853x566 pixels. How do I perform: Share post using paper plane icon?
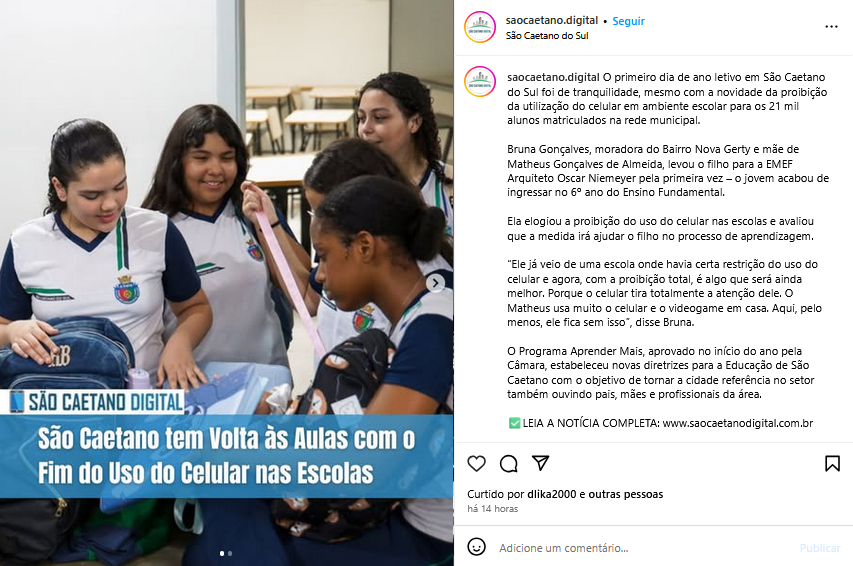coord(540,463)
